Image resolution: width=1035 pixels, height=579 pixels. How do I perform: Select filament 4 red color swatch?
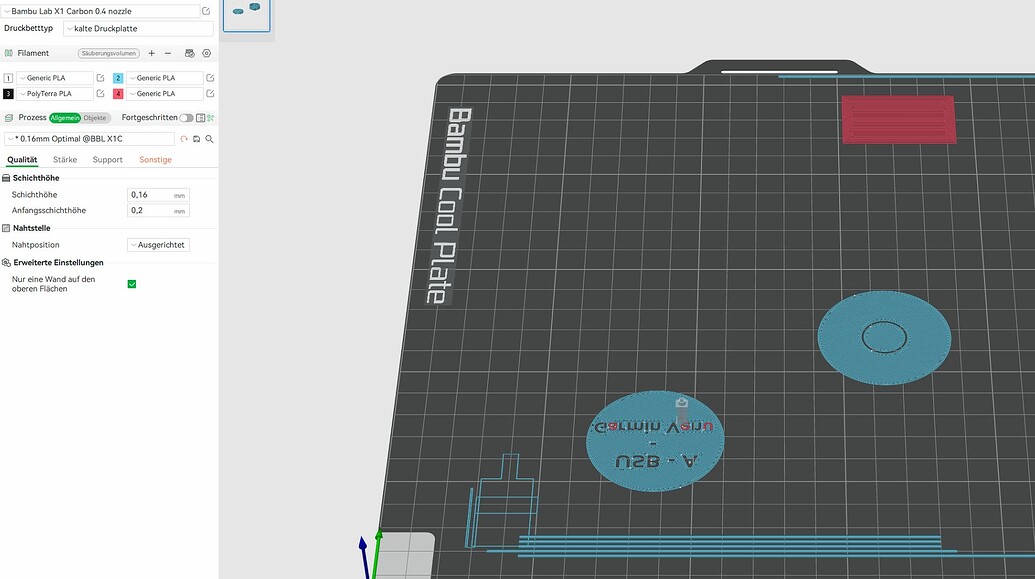click(x=118, y=94)
